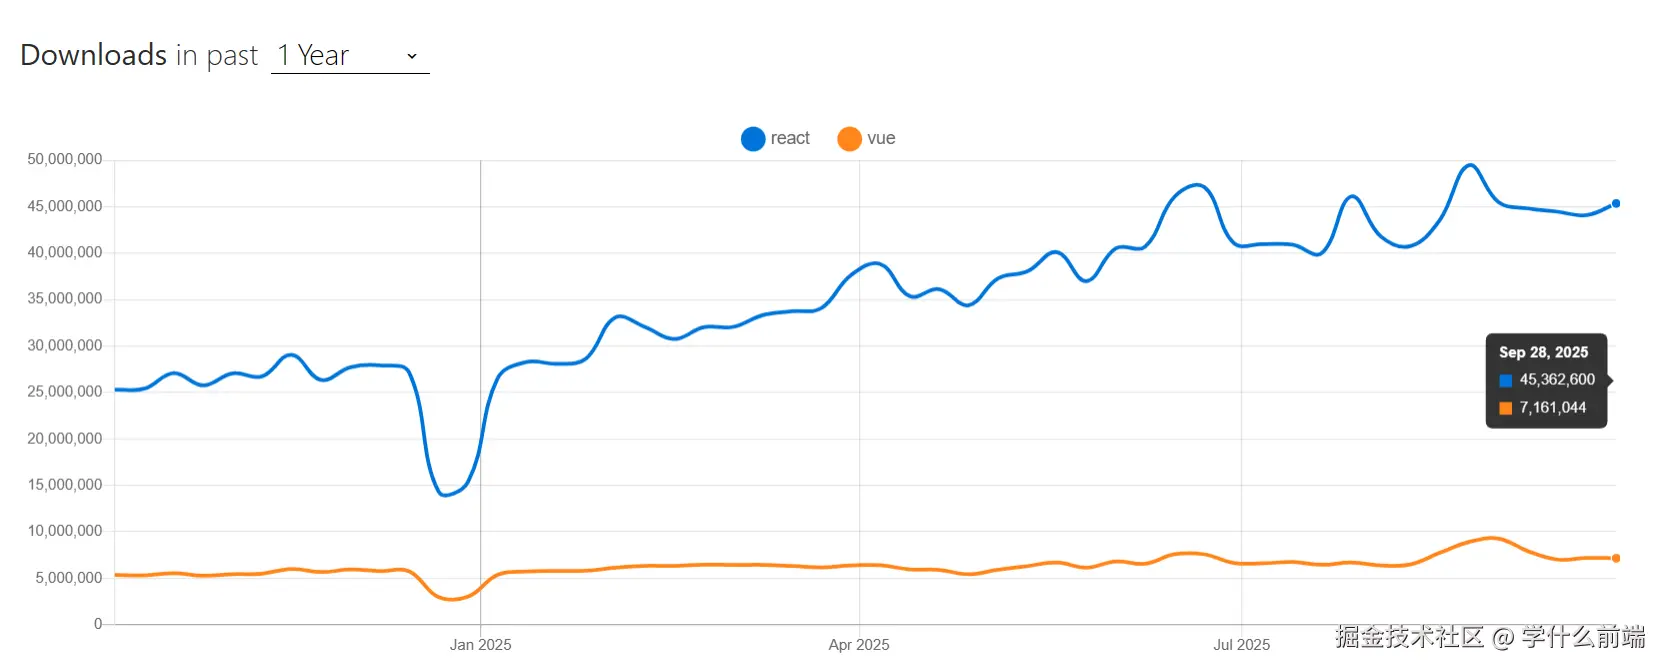Click the Downloads heading text
The width and height of the screenshot is (1665, 670).
click(x=93, y=55)
